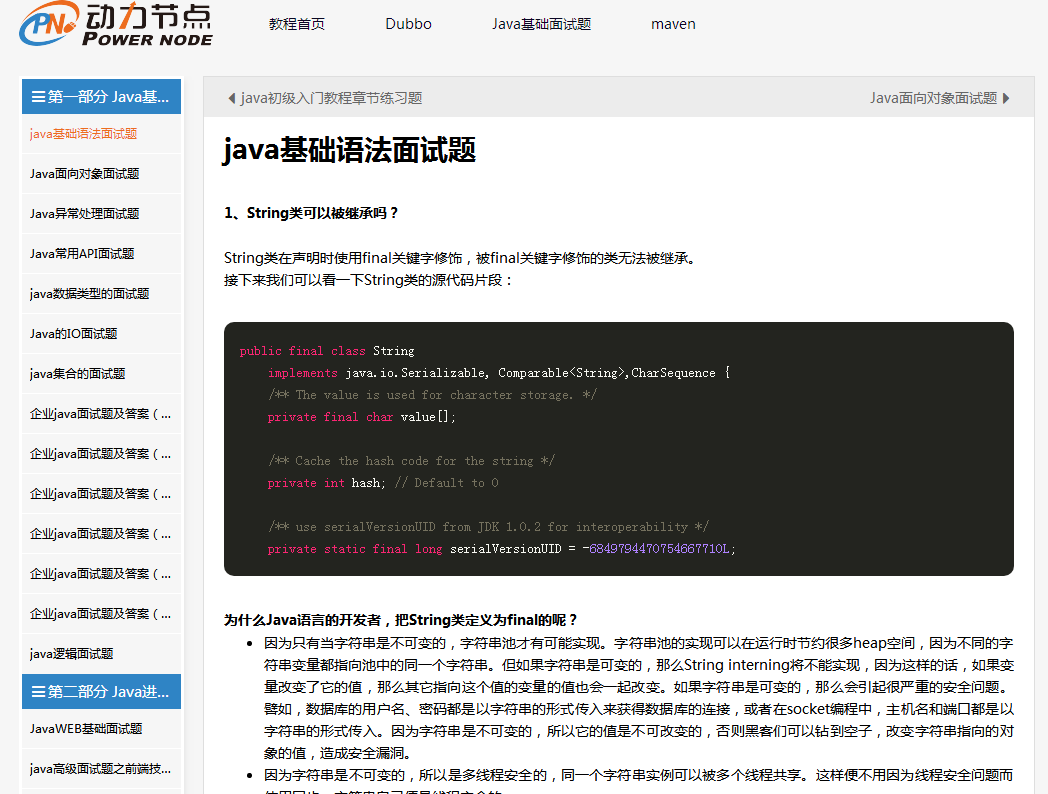Image resolution: width=1048 pixels, height=794 pixels.
Task: Collapse the 第二部分 Java进阶 sidebar section
Action: [102, 692]
